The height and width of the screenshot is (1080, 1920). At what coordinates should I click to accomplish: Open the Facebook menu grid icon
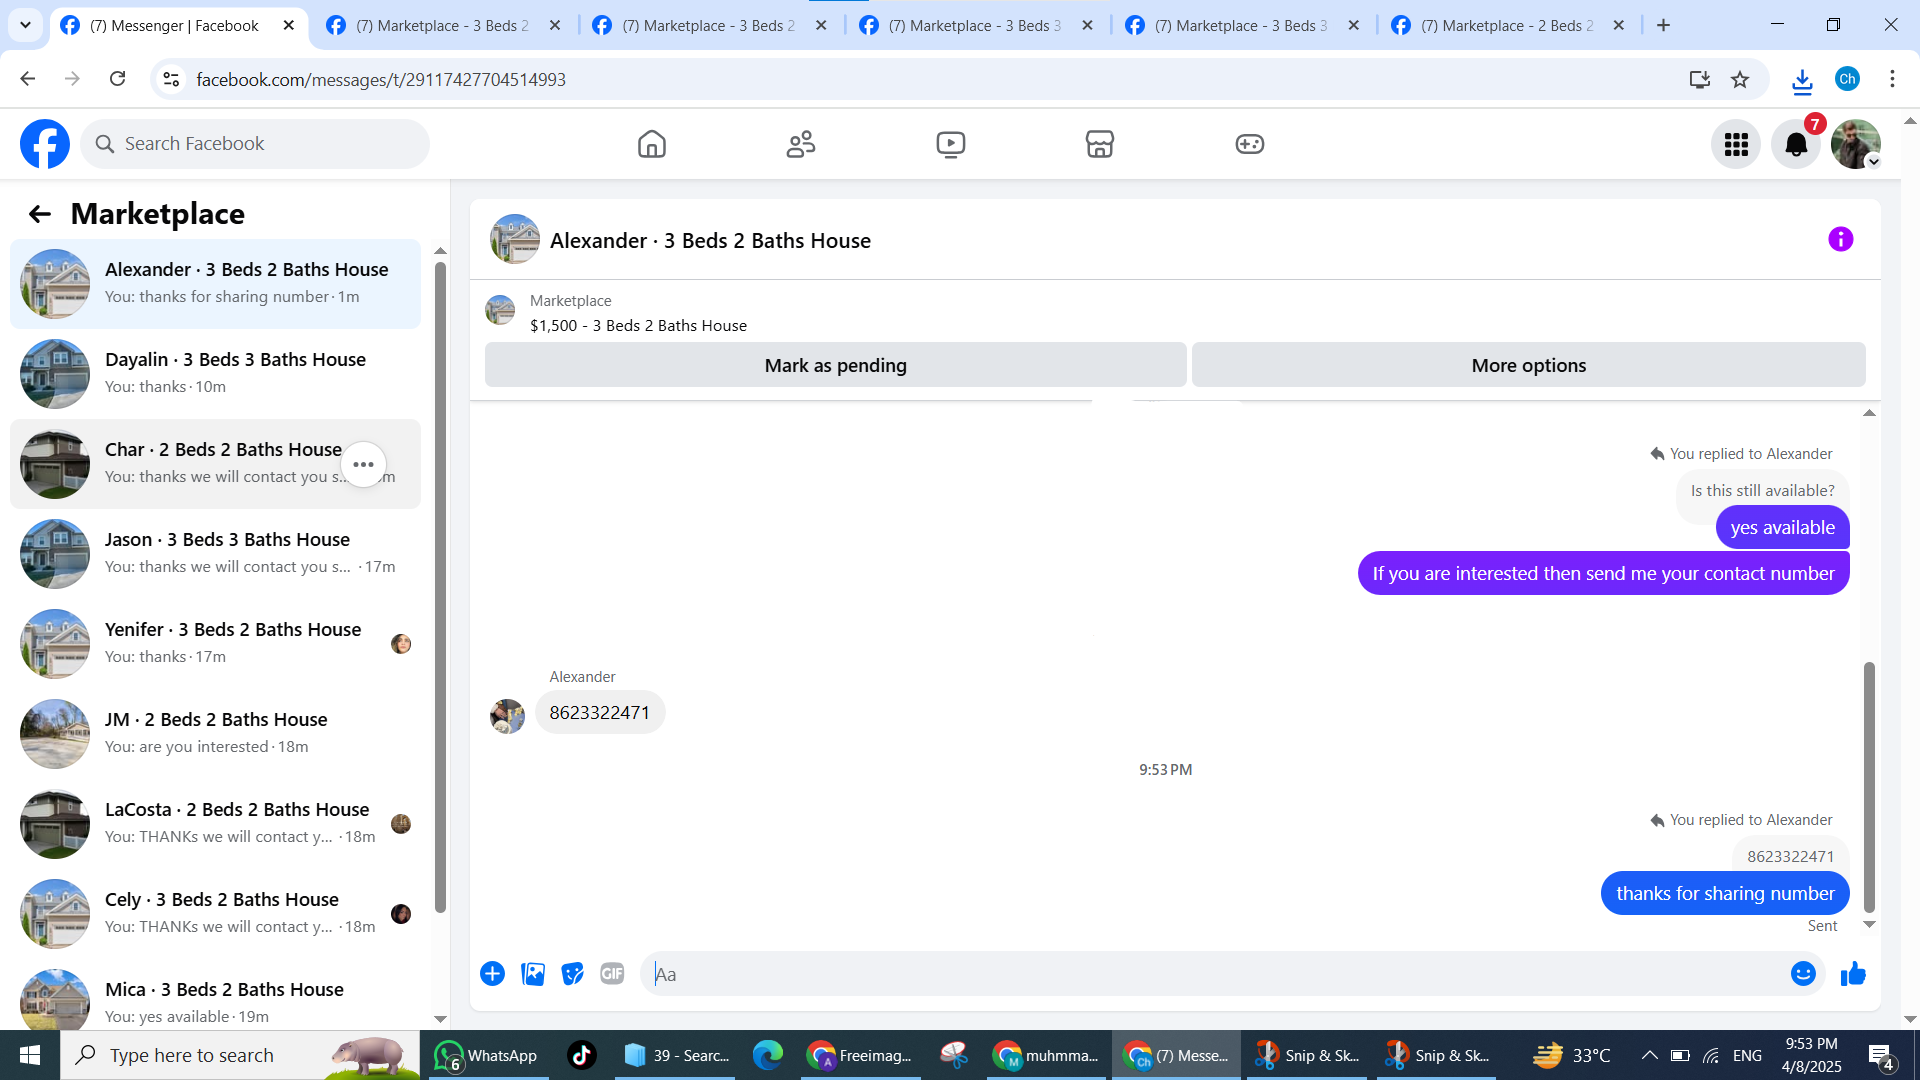click(1736, 144)
